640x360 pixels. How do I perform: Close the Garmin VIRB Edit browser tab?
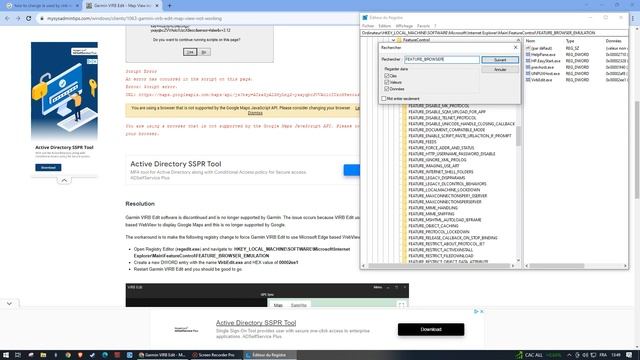[x=157, y=6]
